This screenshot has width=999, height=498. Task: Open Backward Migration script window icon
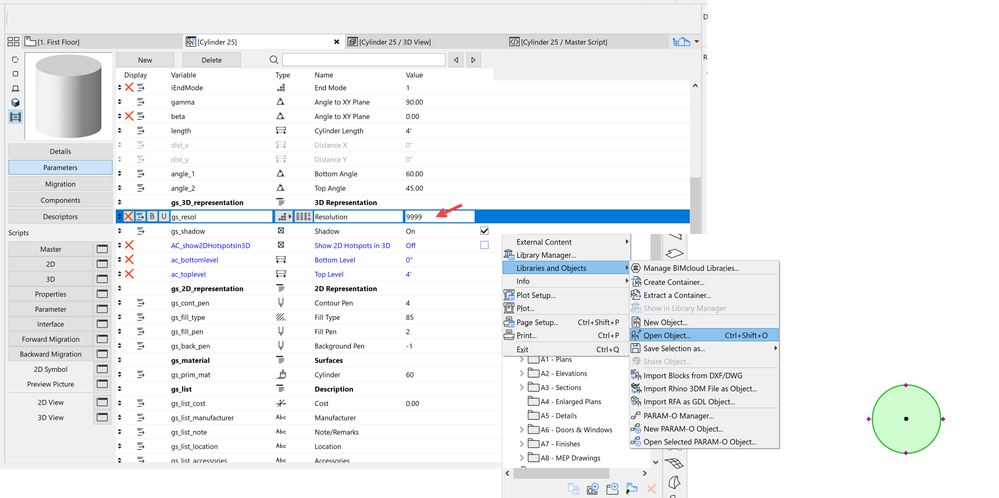pos(102,354)
